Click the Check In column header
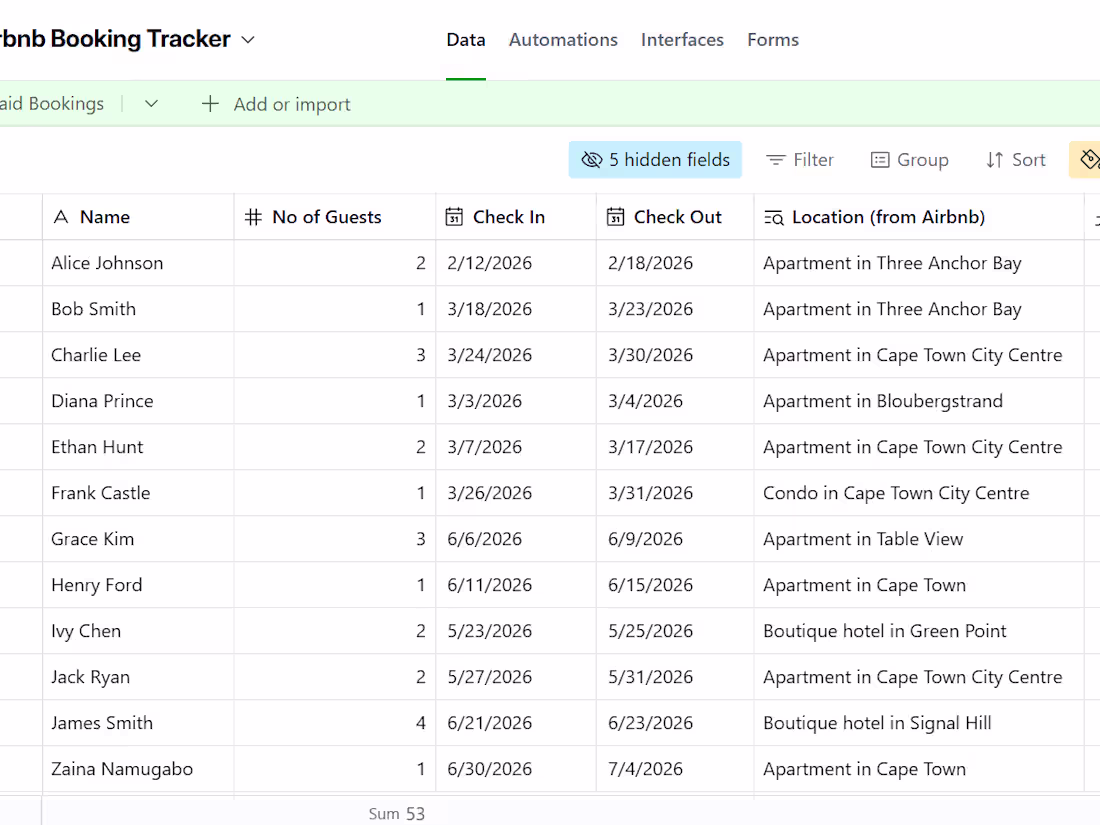This screenshot has height=825, width=1100. pyautogui.click(x=516, y=217)
